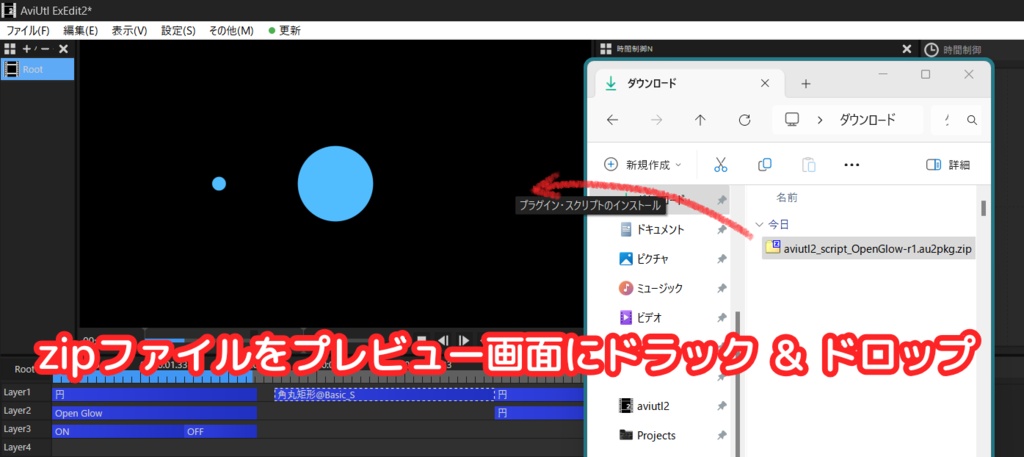Go forward in File Explorer
The image size is (1024, 457).
coord(656,120)
